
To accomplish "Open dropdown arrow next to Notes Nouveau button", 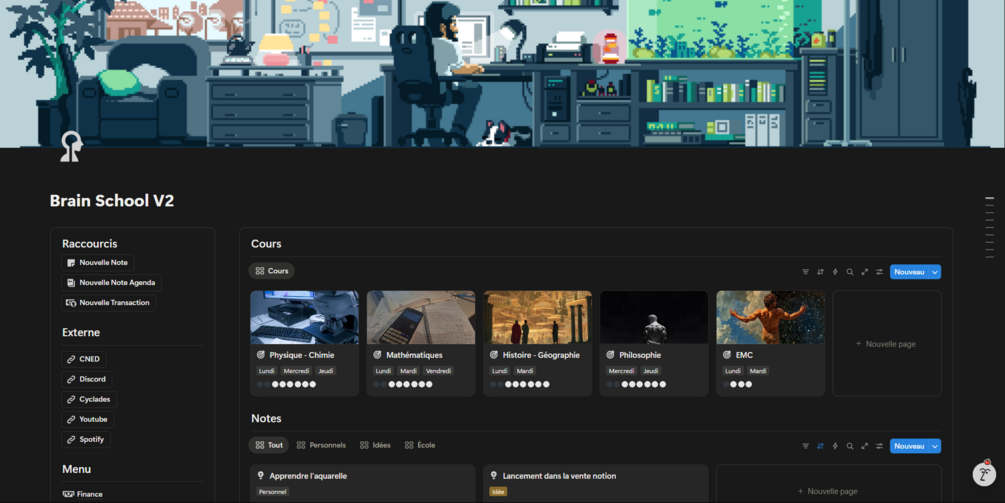I will (x=935, y=446).
